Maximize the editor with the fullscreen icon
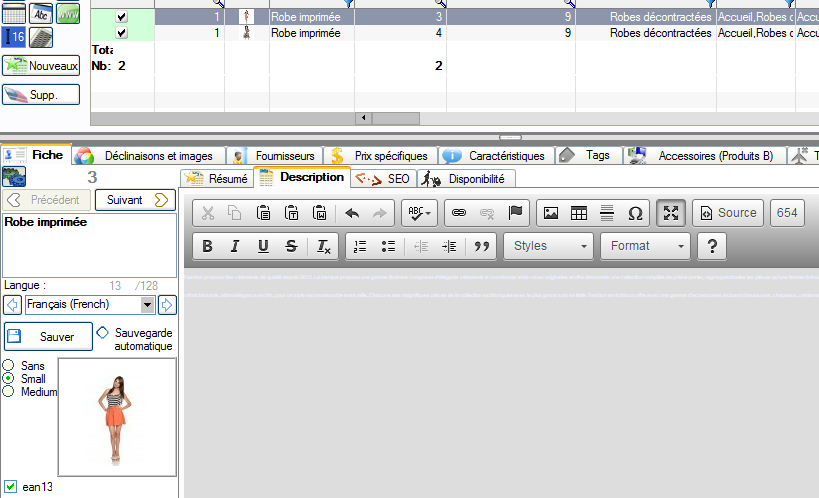 coord(671,213)
